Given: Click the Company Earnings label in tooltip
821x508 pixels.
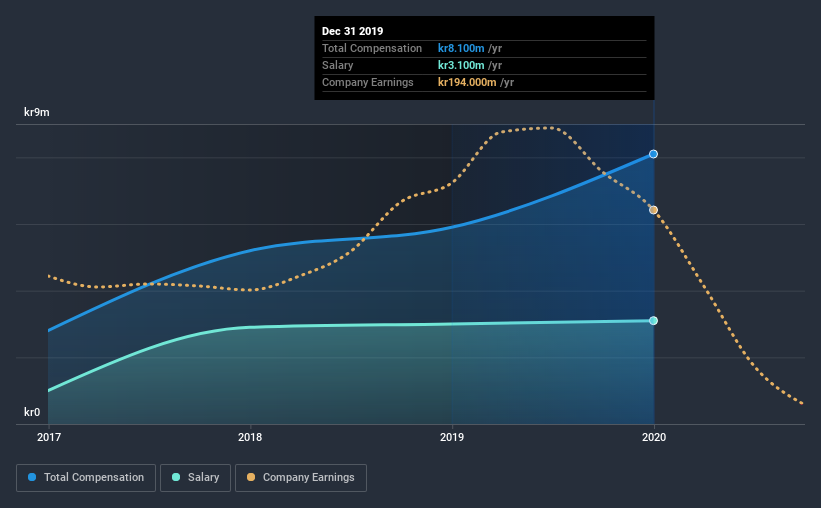Looking at the screenshot, I should (368, 82).
